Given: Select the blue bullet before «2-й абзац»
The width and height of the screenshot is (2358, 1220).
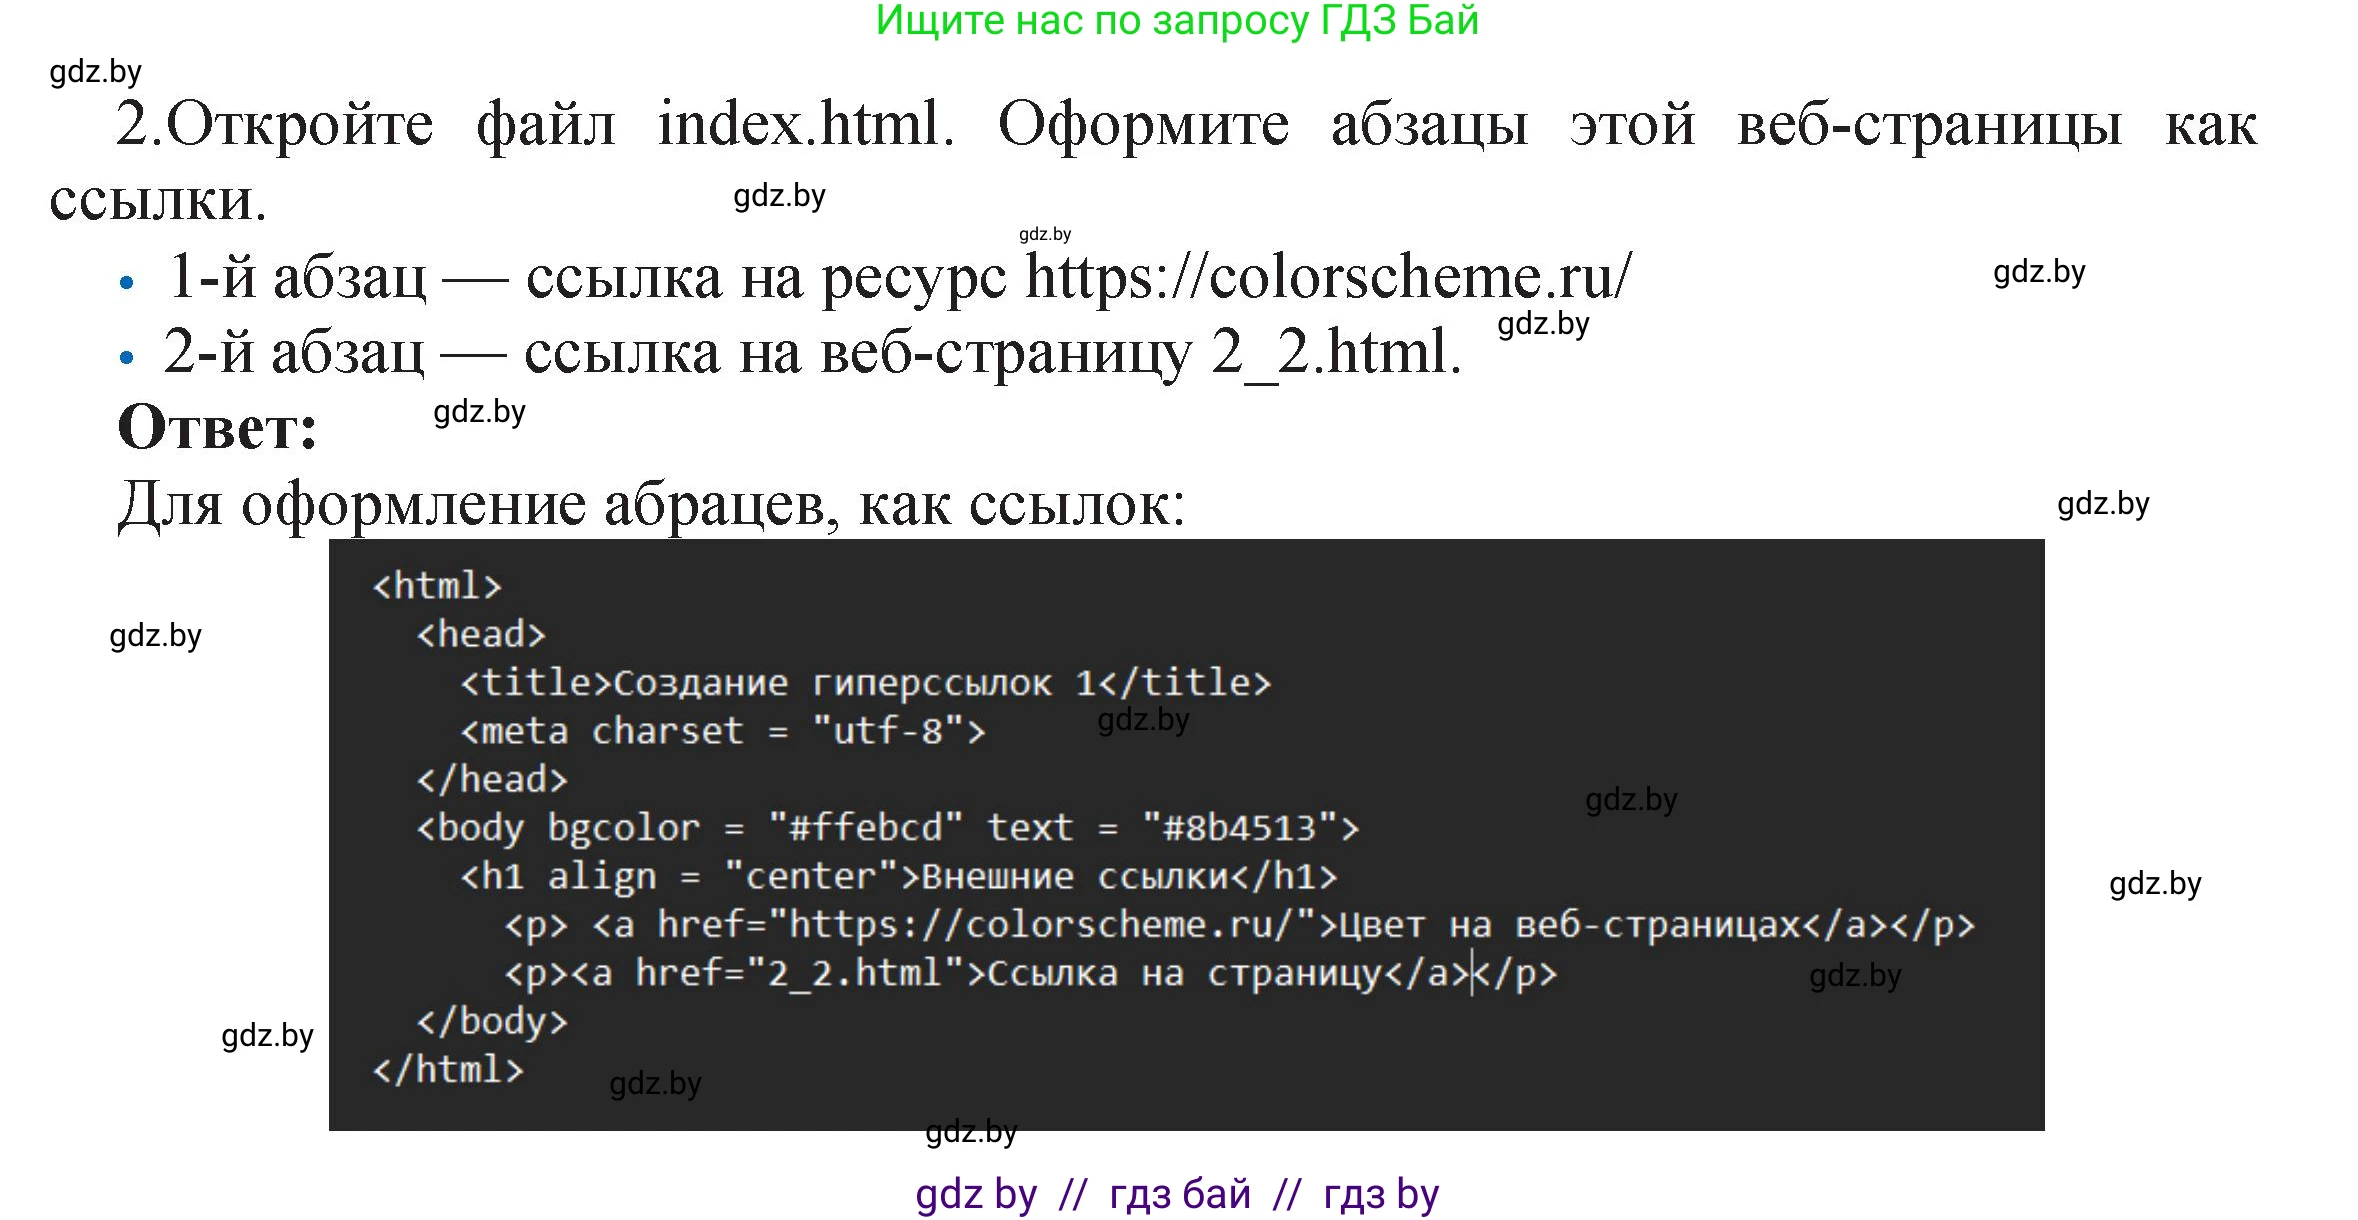Looking at the screenshot, I should click(128, 357).
